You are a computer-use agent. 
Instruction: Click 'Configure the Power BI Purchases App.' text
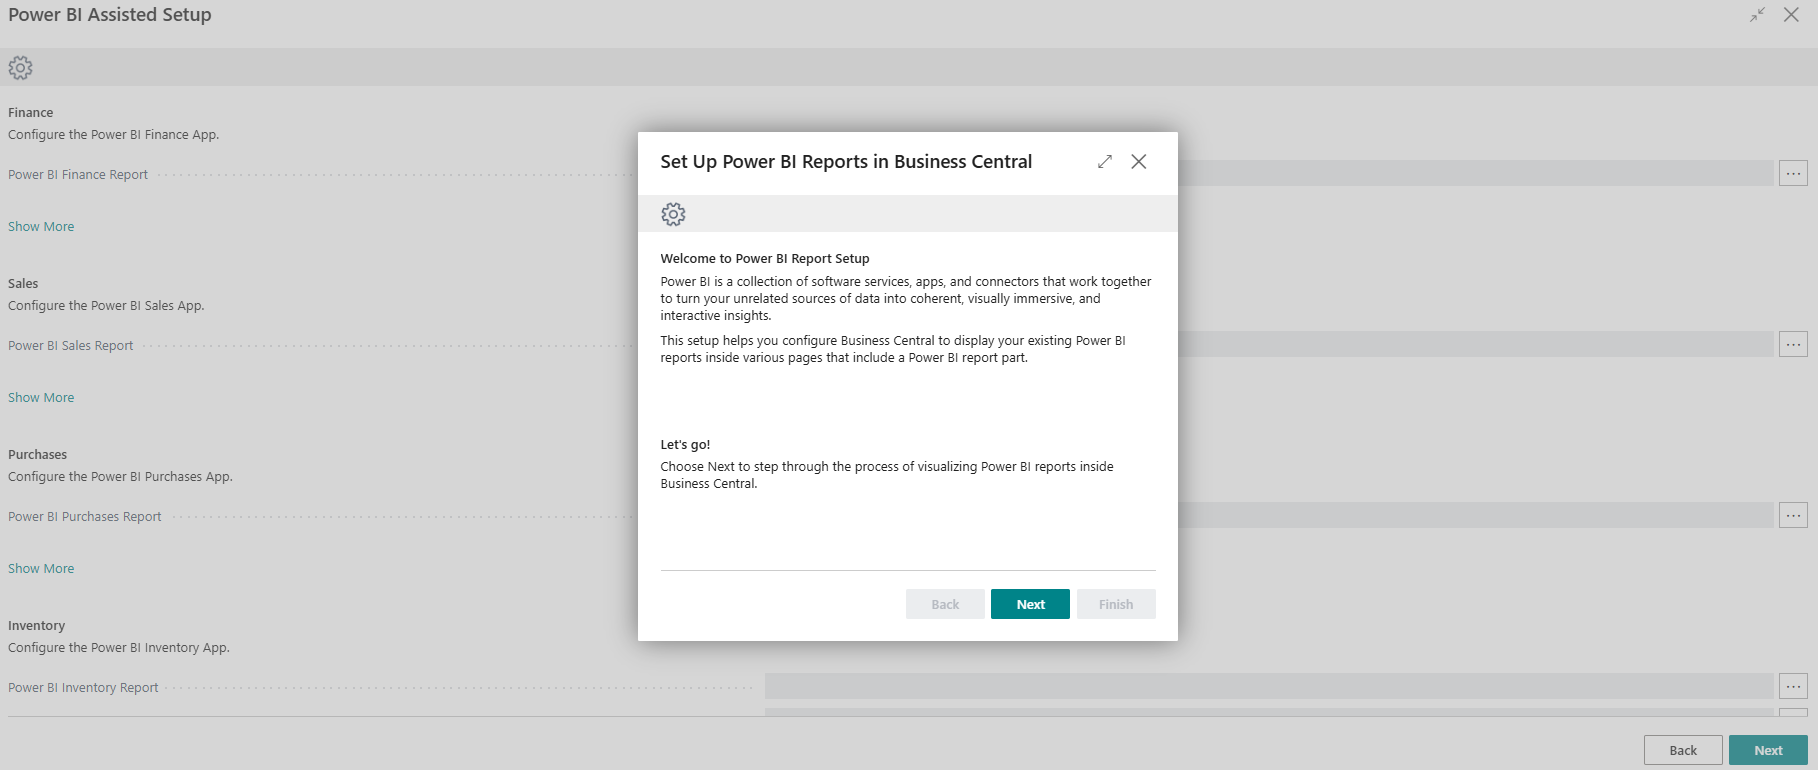pos(120,477)
